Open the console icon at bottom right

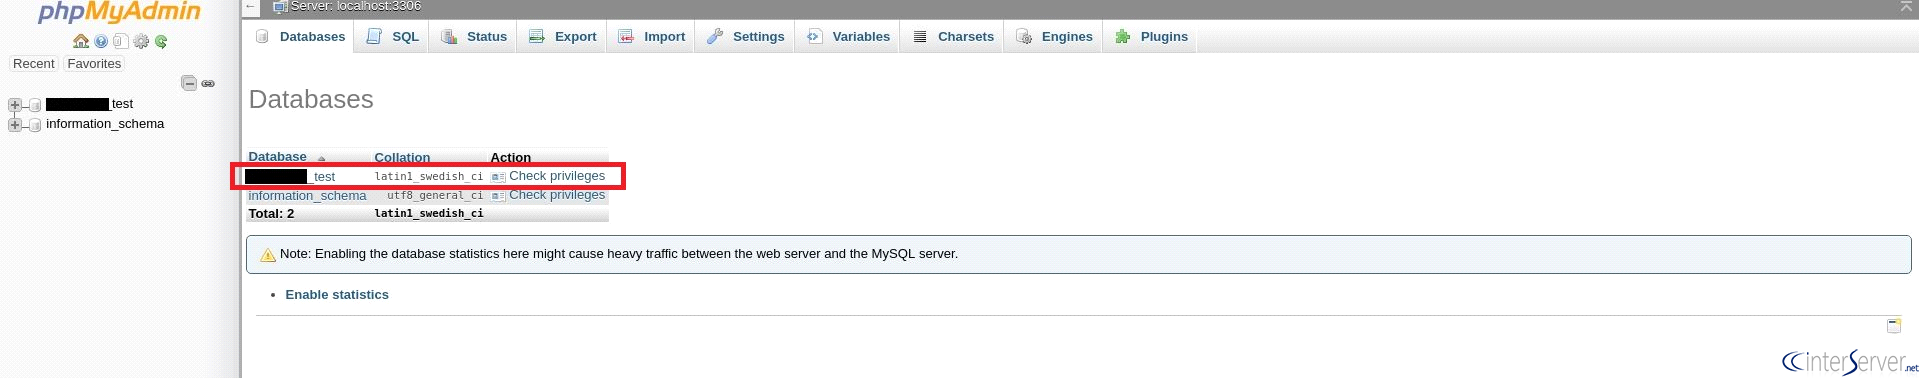point(1893,326)
